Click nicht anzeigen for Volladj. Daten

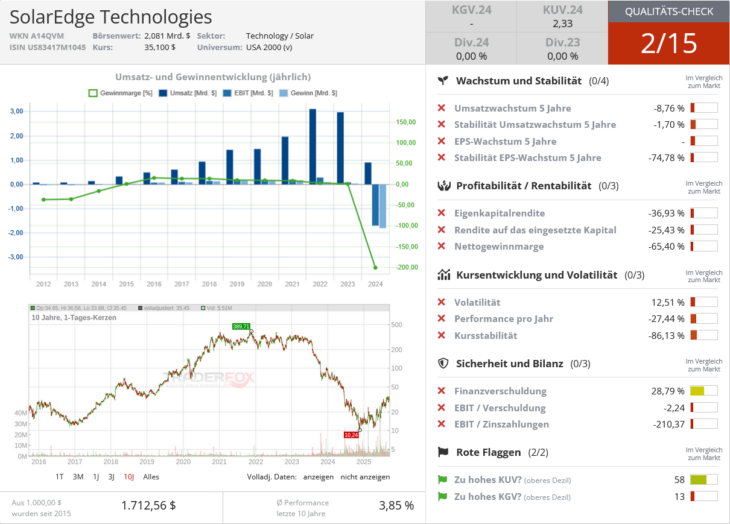click(365, 477)
